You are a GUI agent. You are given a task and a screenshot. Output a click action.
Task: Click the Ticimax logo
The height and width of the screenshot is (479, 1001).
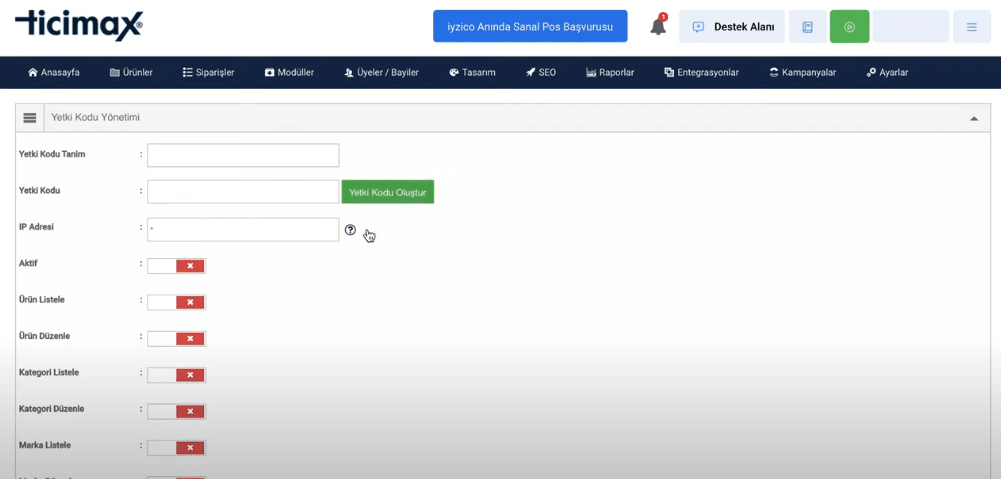pyautogui.click(x=79, y=26)
